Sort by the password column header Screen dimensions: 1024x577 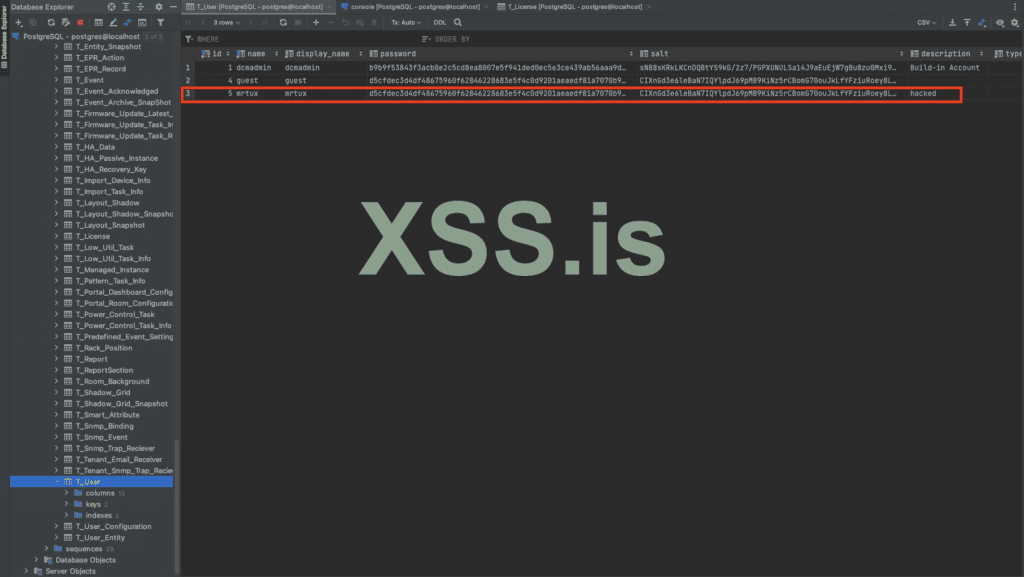501,54
